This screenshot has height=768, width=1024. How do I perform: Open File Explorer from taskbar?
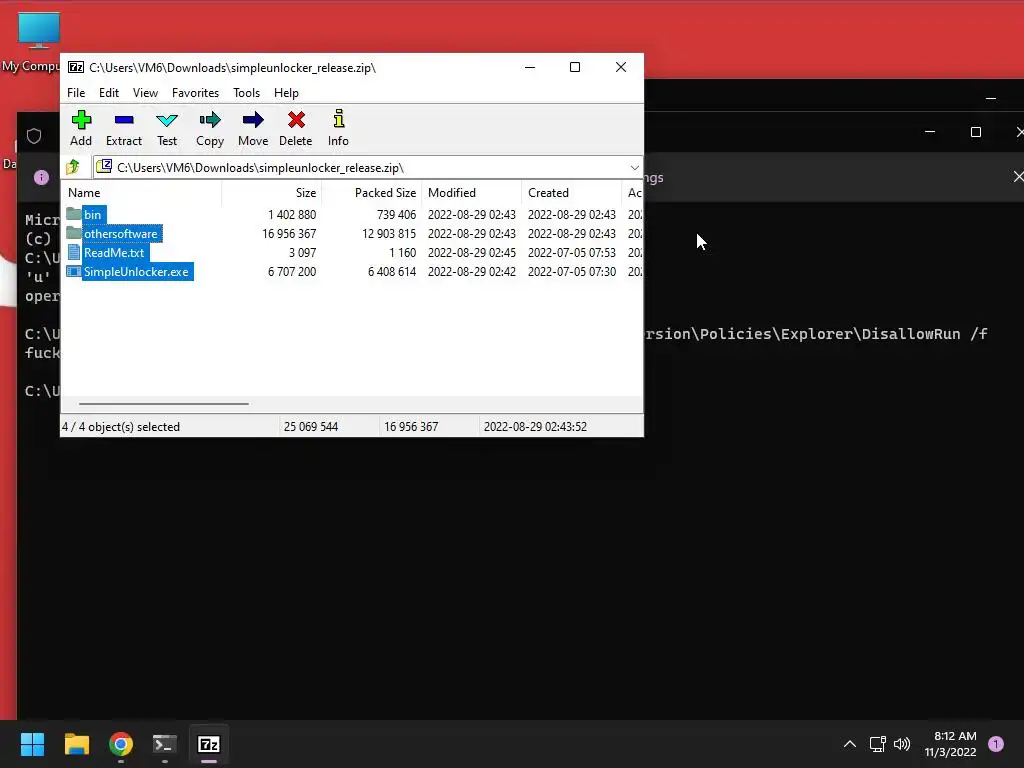[x=76, y=744]
